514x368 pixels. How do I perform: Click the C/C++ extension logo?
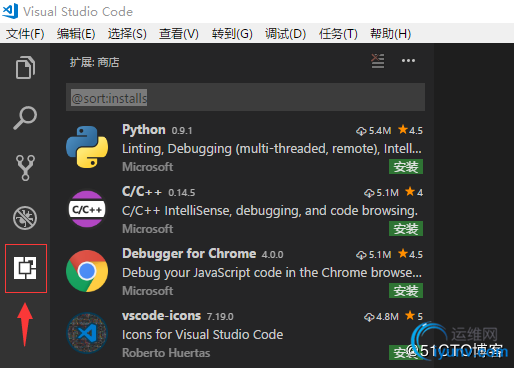(87, 209)
